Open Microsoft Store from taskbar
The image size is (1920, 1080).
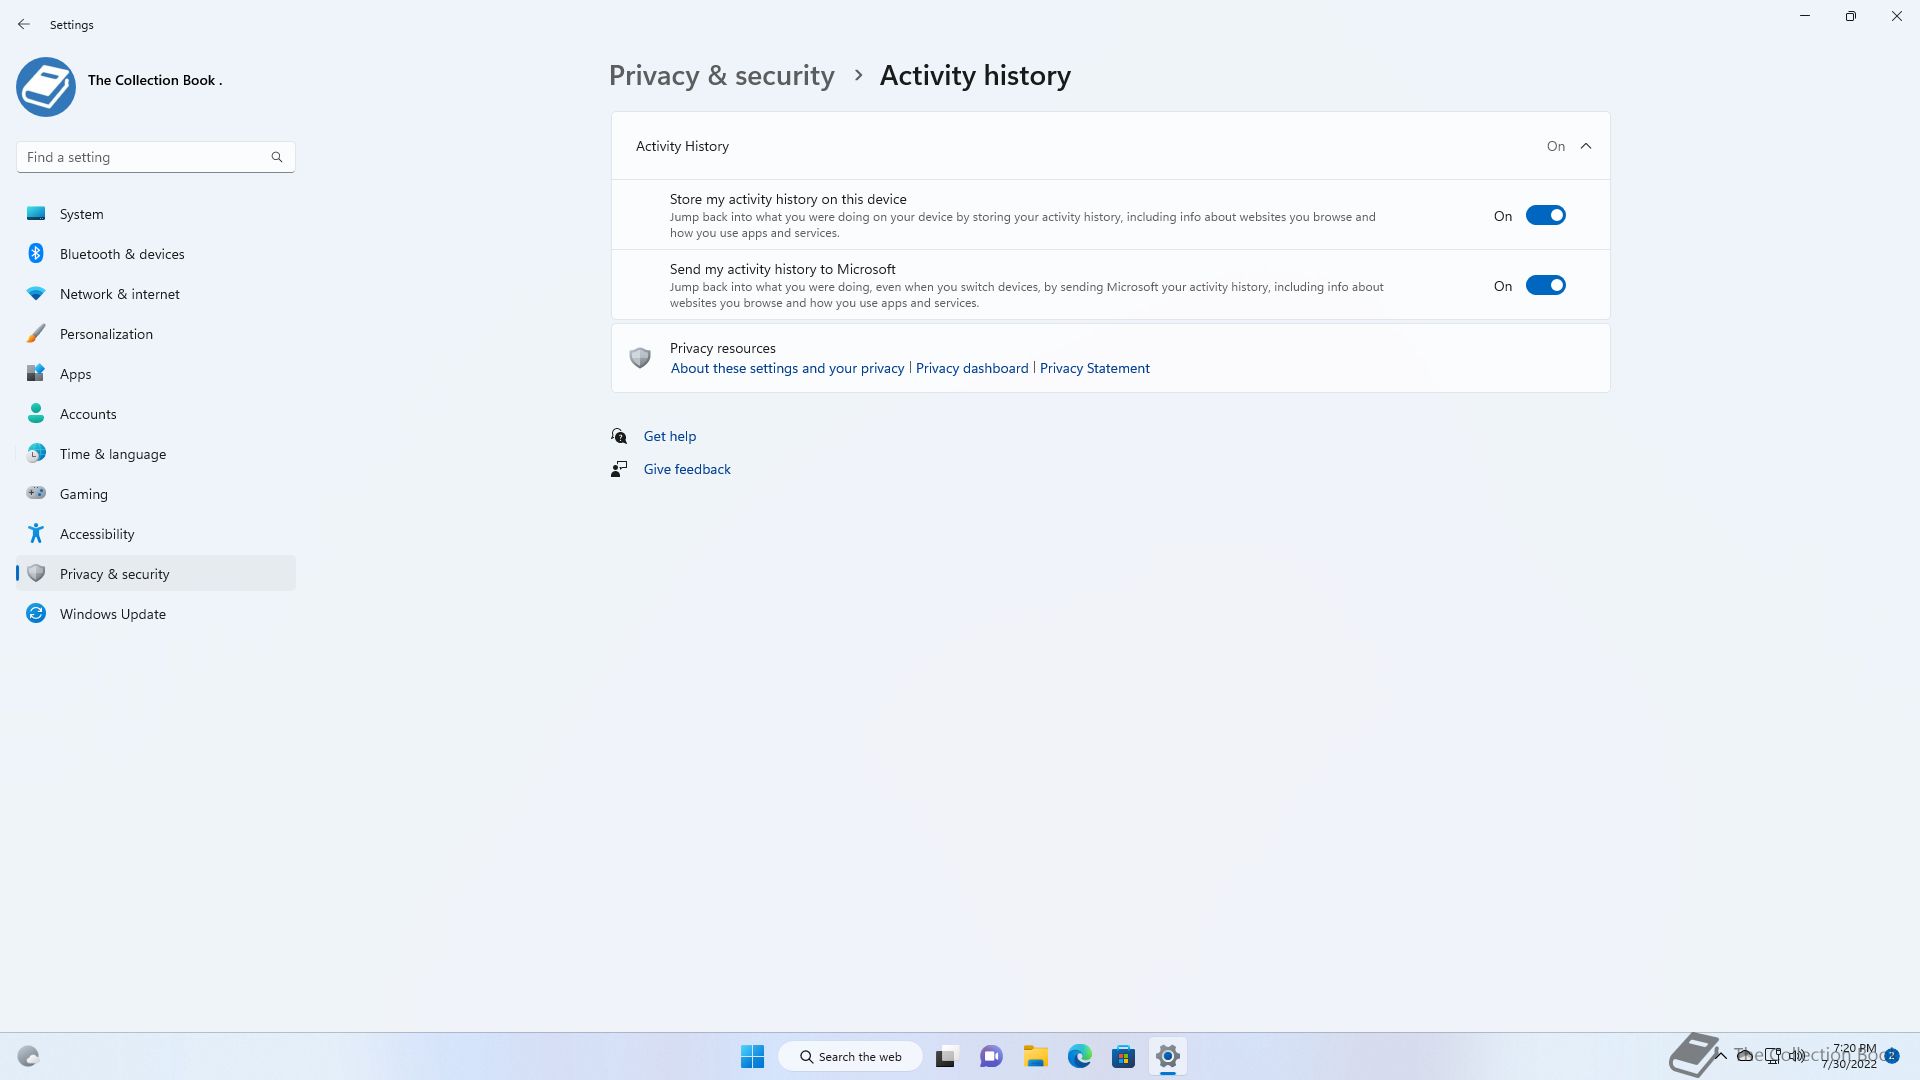(1123, 1056)
